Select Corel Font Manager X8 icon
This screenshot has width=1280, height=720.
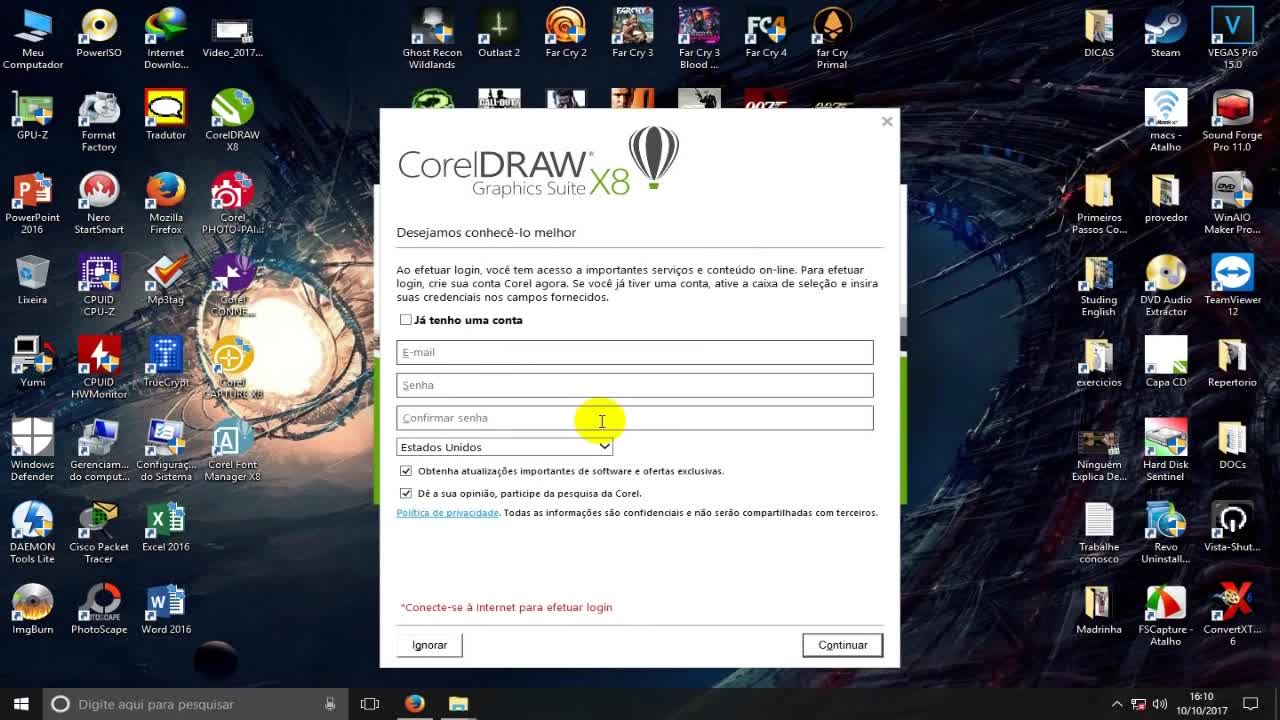pos(232,450)
